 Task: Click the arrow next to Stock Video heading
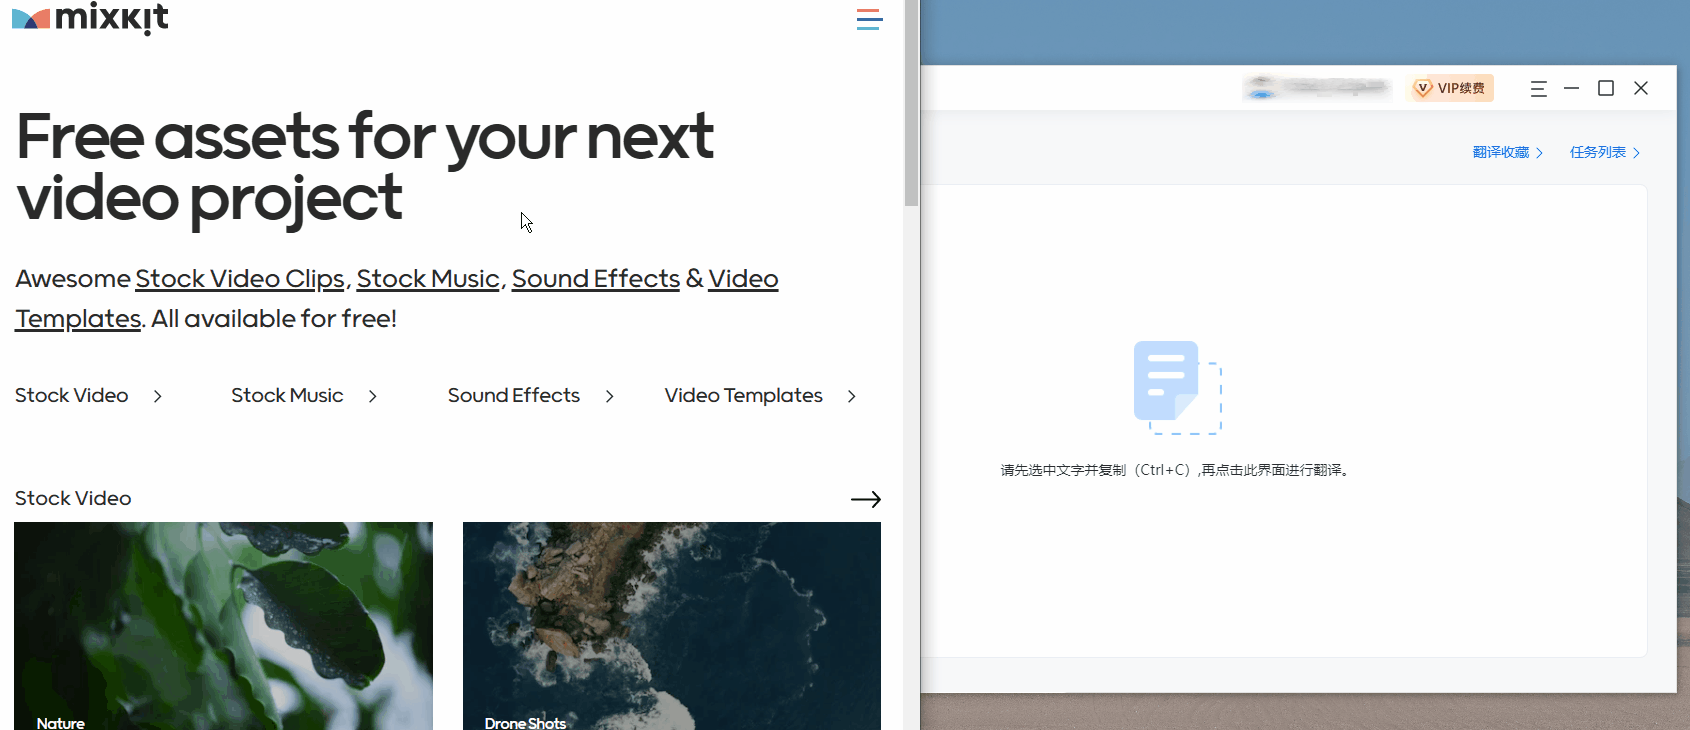coord(865,499)
